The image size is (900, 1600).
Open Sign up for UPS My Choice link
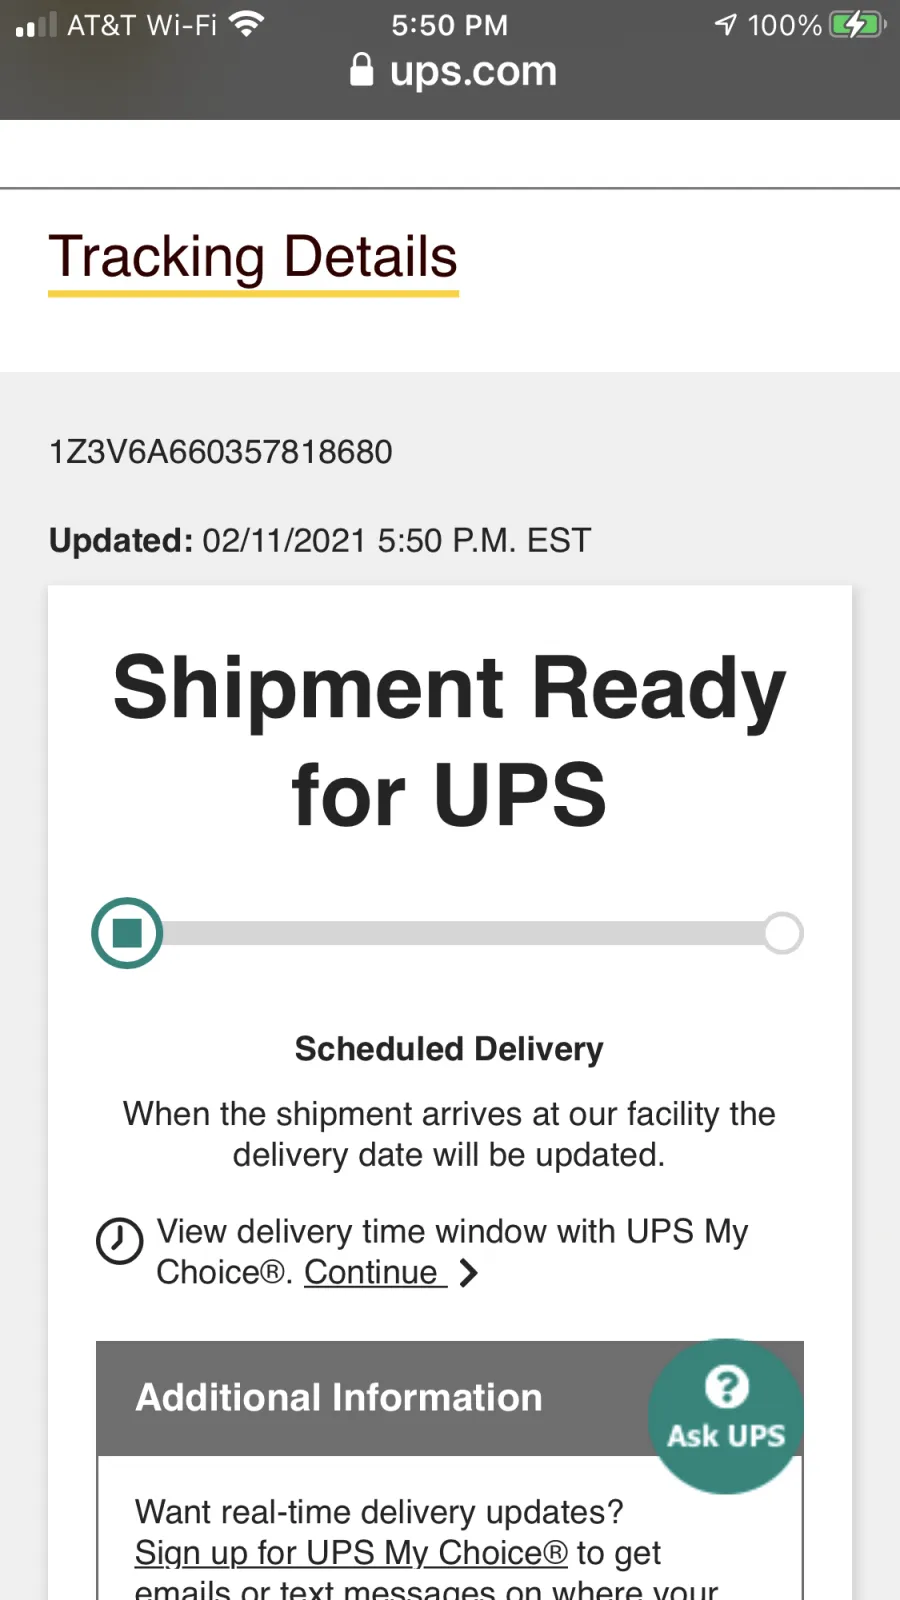point(351,1553)
